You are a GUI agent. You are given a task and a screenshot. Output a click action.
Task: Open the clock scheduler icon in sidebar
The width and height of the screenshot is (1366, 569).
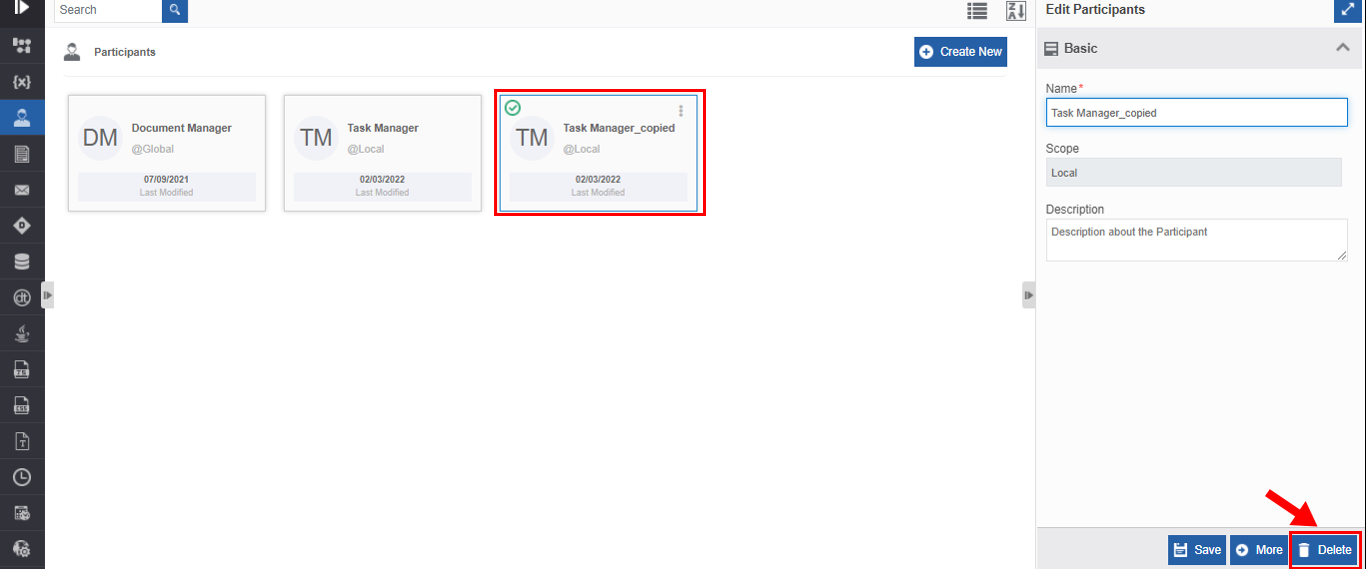(x=21, y=478)
